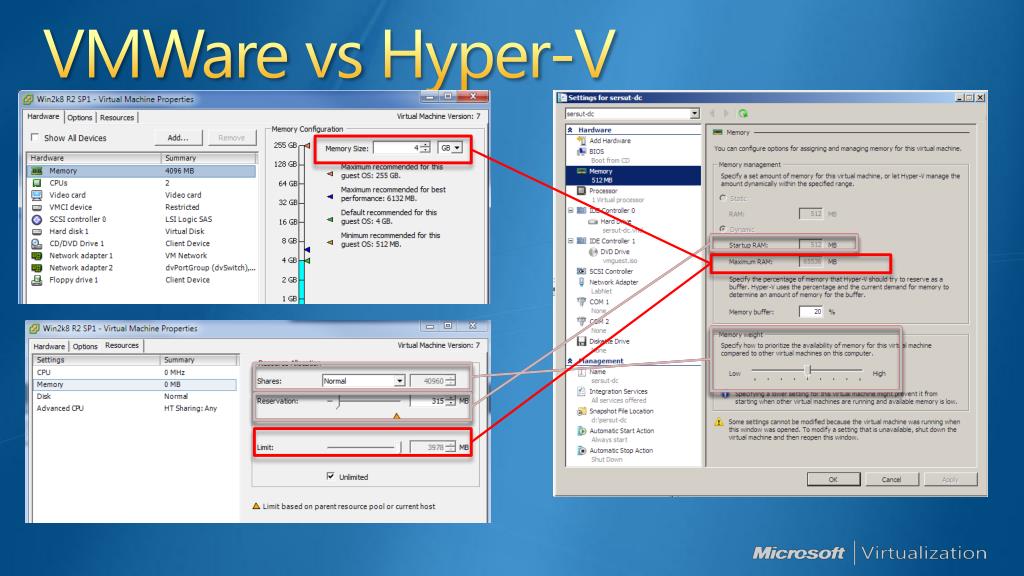This screenshot has width=1024, height=576.
Task: Click the Processor icon in Hyper-V settings
Action: (581, 191)
